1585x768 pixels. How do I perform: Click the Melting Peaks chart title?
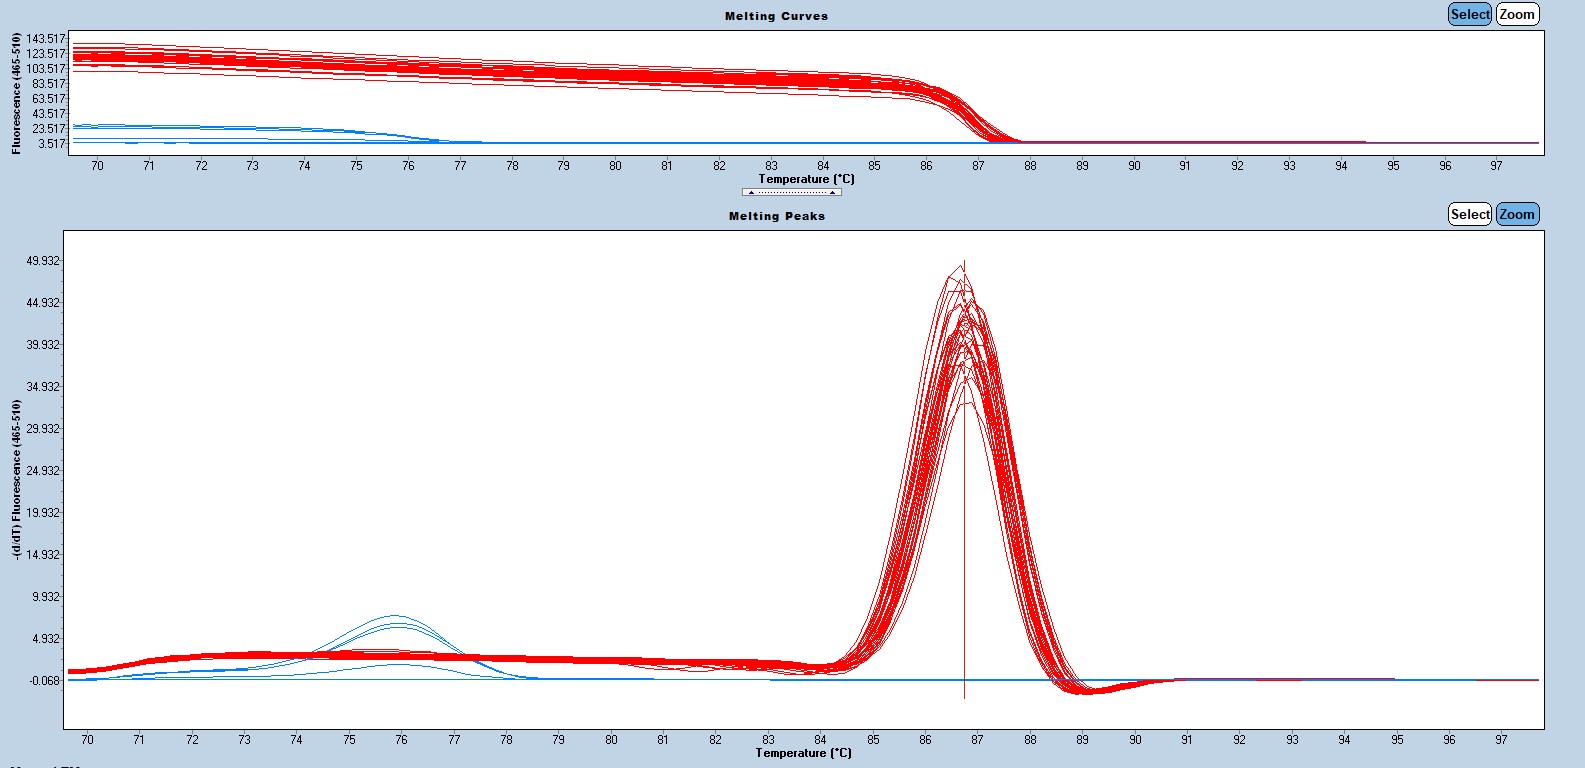coord(776,216)
